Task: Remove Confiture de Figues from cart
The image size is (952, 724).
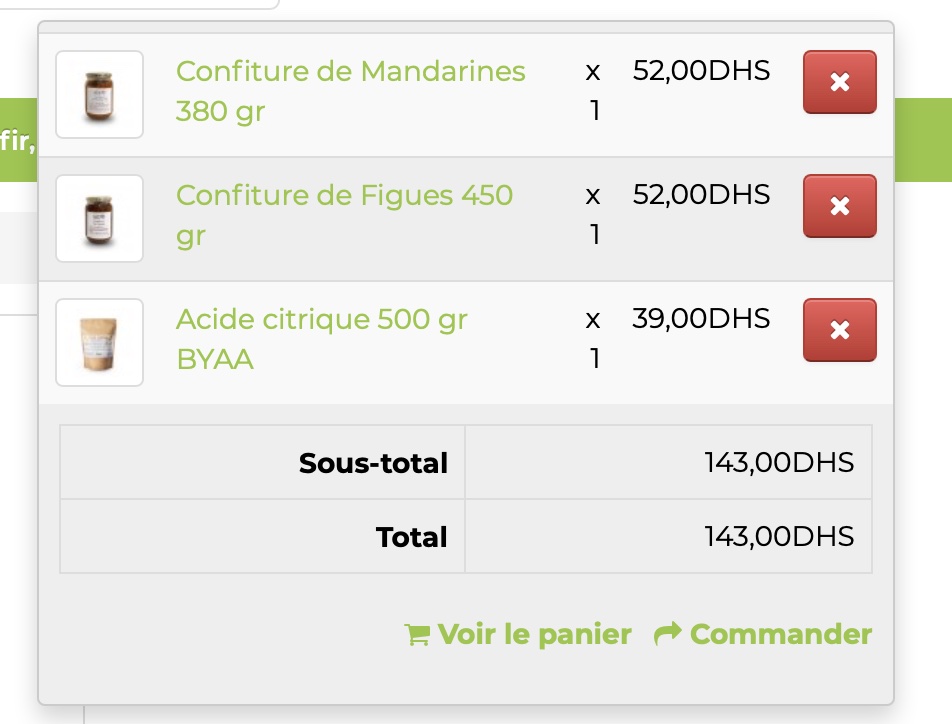Action: pyautogui.click(x=840, y=206)
